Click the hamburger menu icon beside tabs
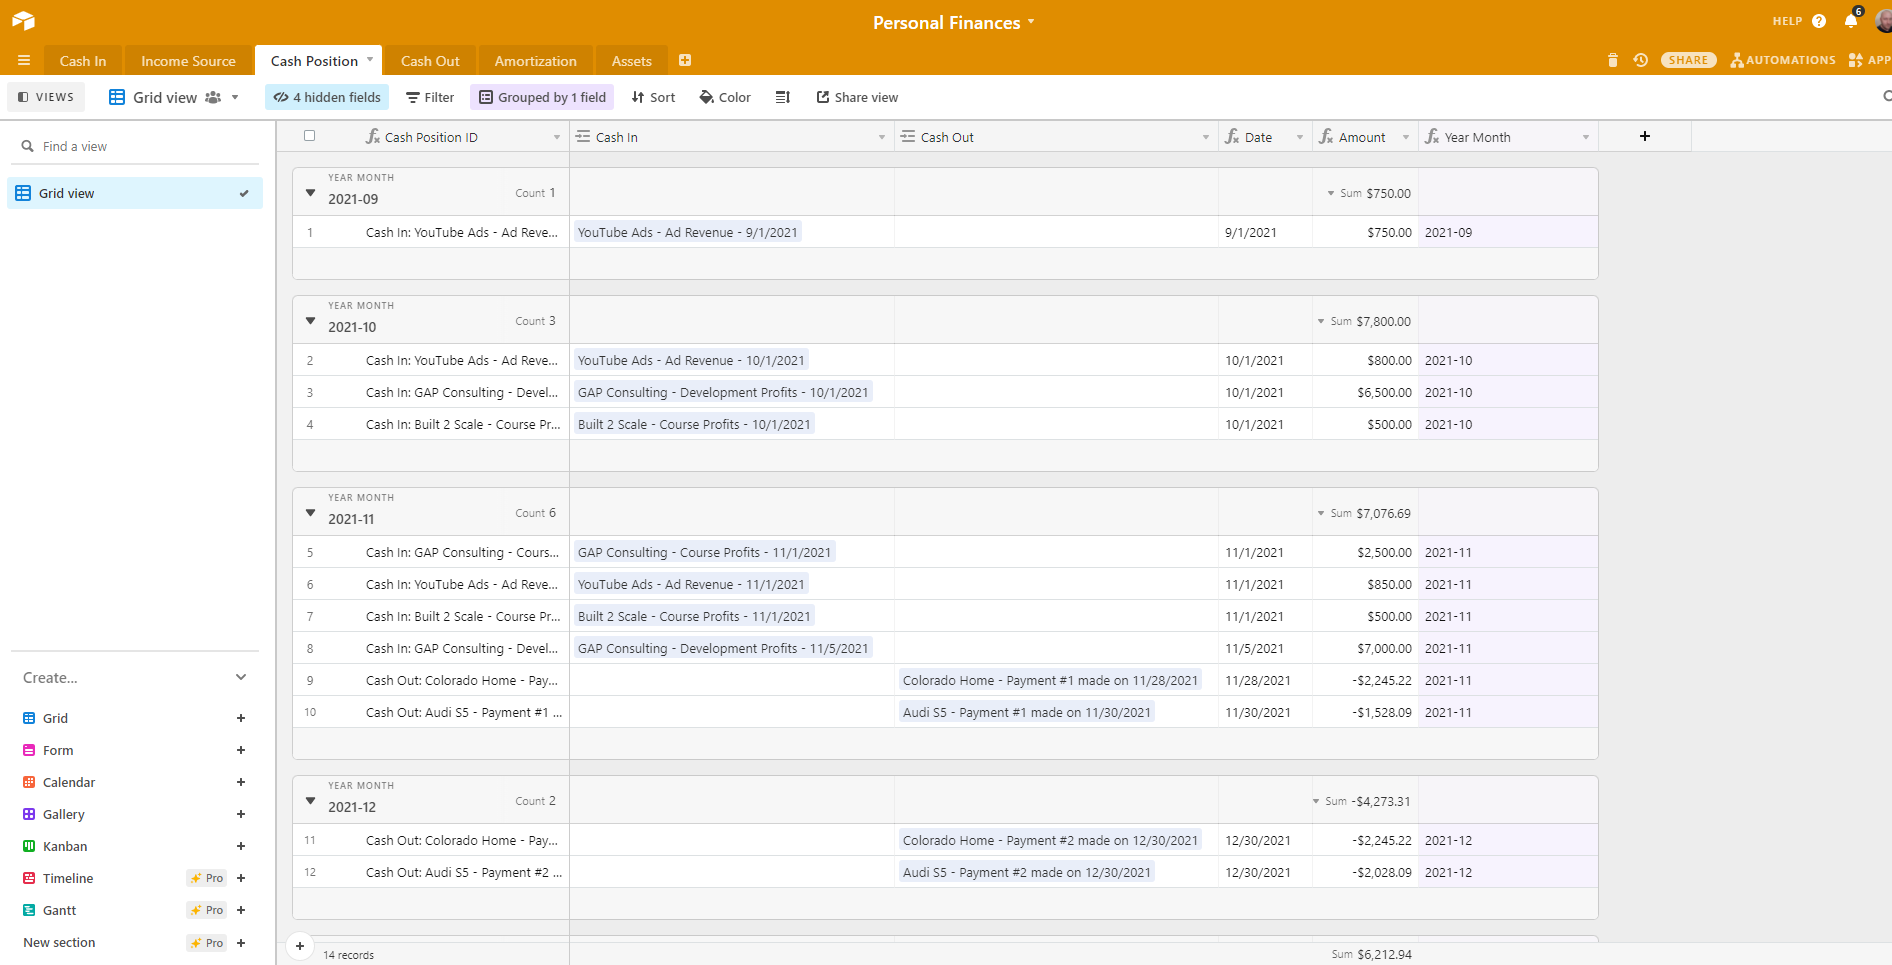 [24, 60]
